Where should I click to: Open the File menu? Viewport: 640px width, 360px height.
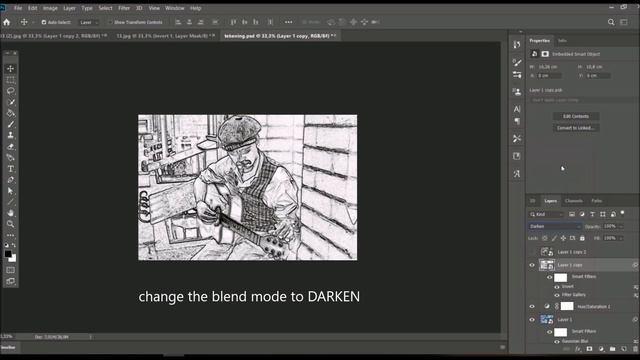[x=18, y=8]
